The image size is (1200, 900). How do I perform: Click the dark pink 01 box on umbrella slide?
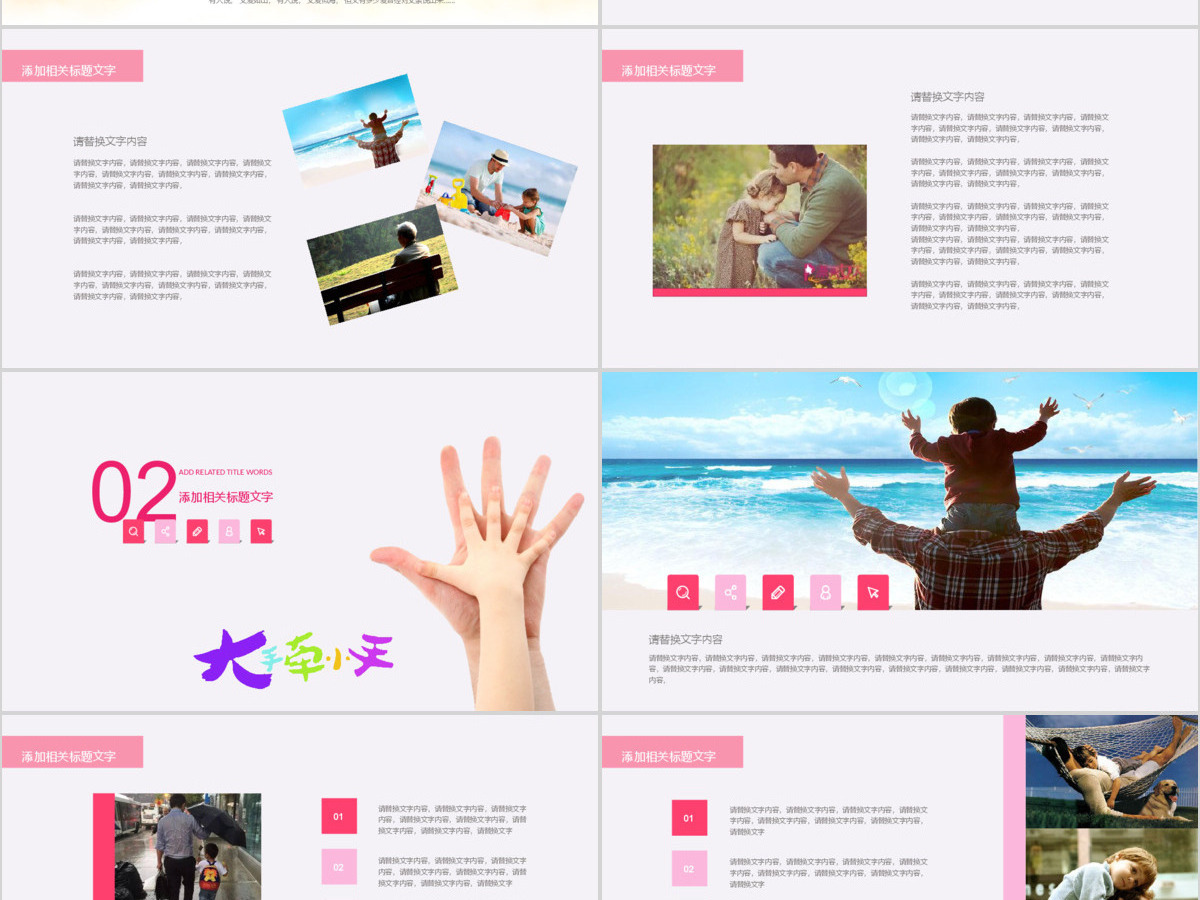click(339, 816)
